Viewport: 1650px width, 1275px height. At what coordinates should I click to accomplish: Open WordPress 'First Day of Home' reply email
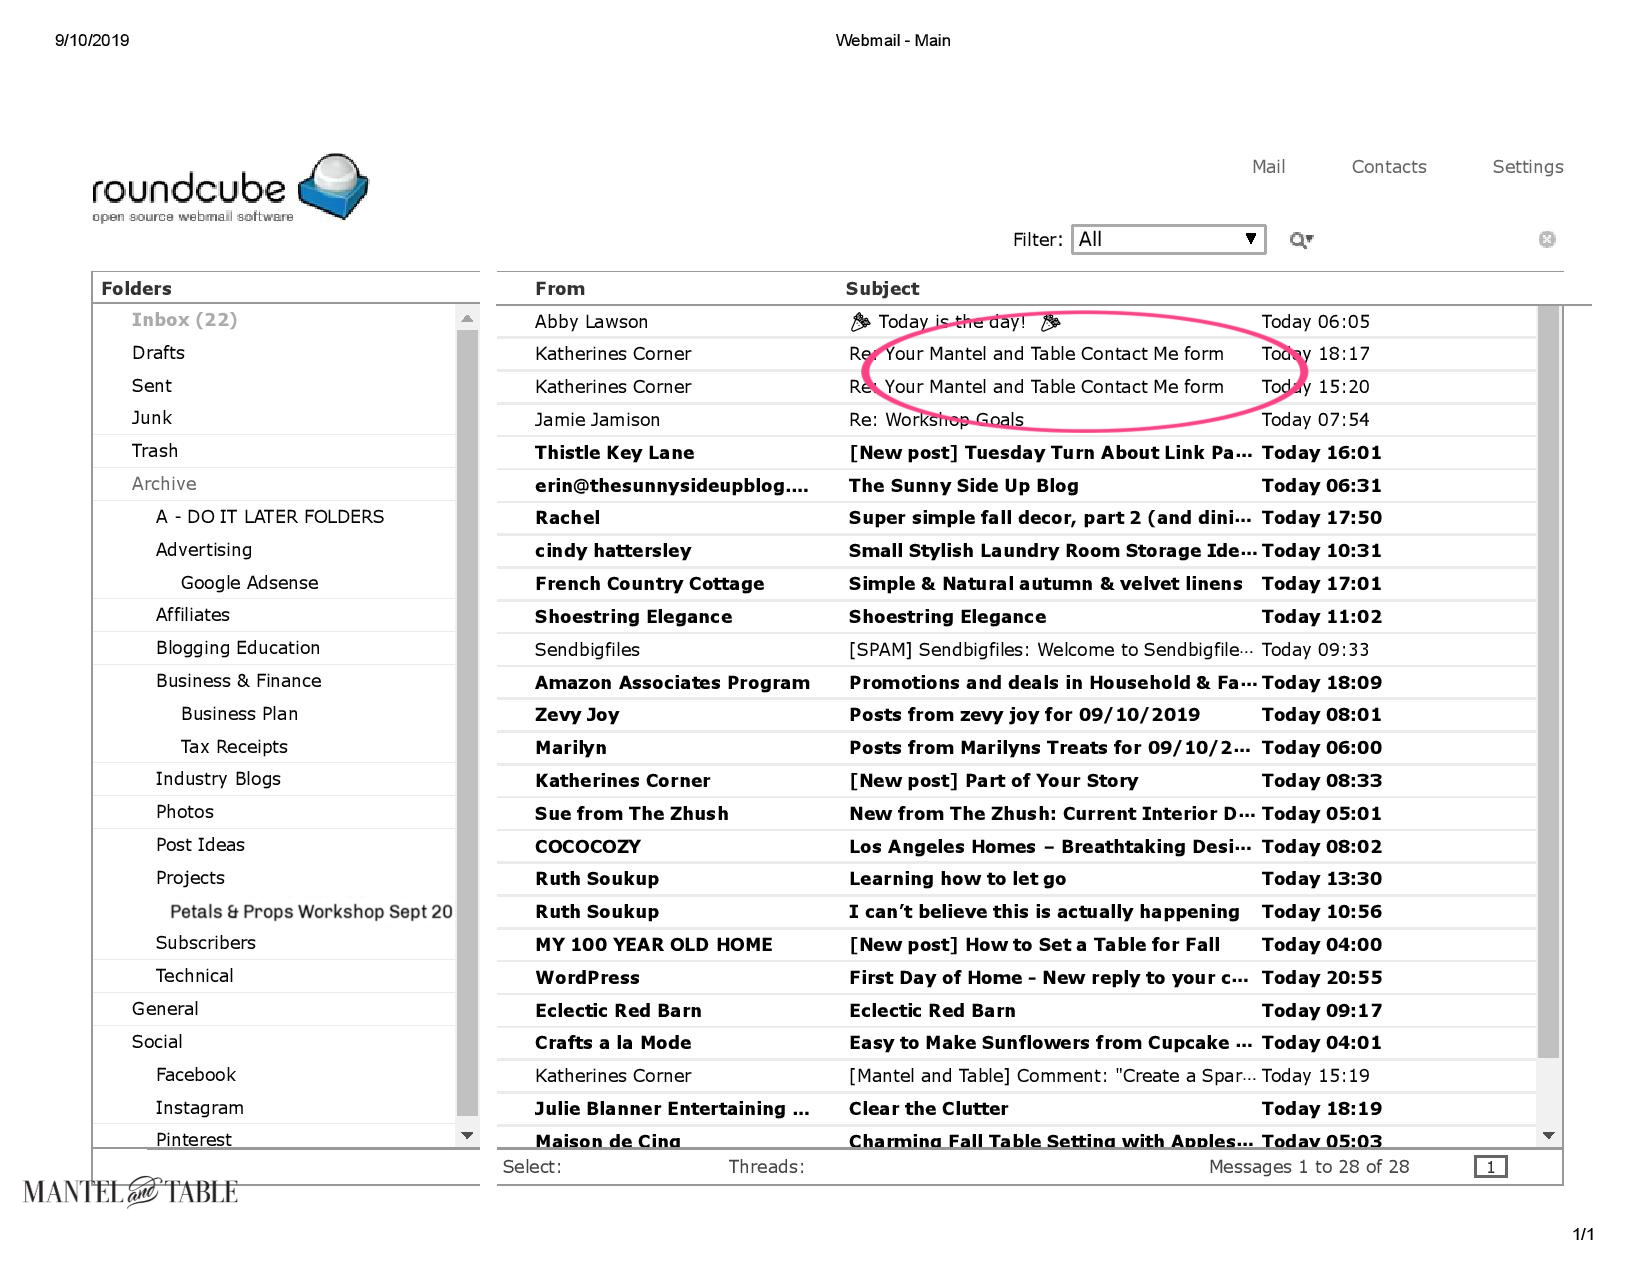pos(1016,978)
